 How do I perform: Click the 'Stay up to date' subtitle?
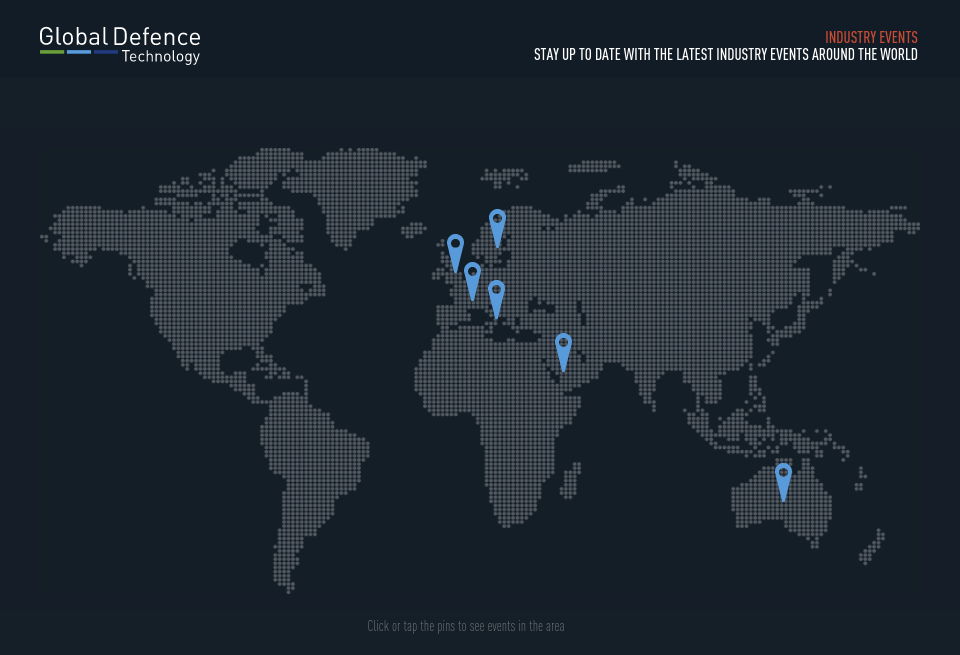[x=725, y=55]
